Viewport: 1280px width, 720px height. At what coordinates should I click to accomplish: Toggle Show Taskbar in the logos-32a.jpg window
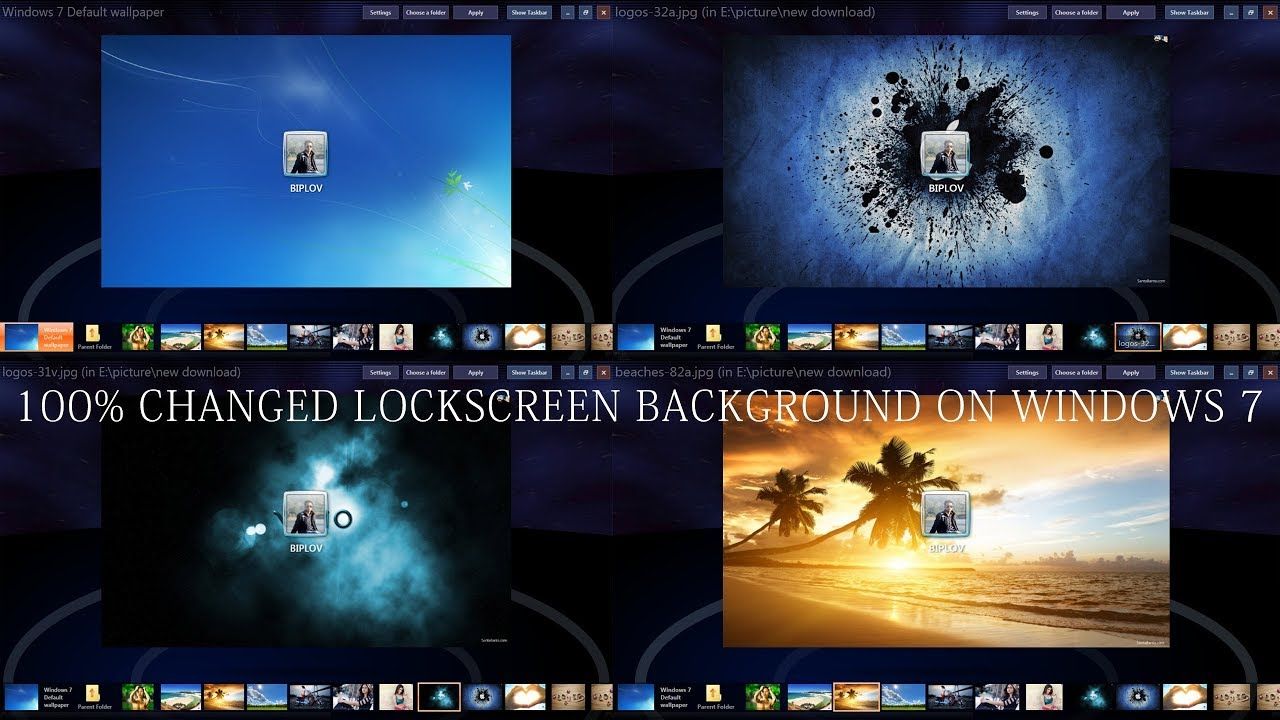pos(1188,12)
